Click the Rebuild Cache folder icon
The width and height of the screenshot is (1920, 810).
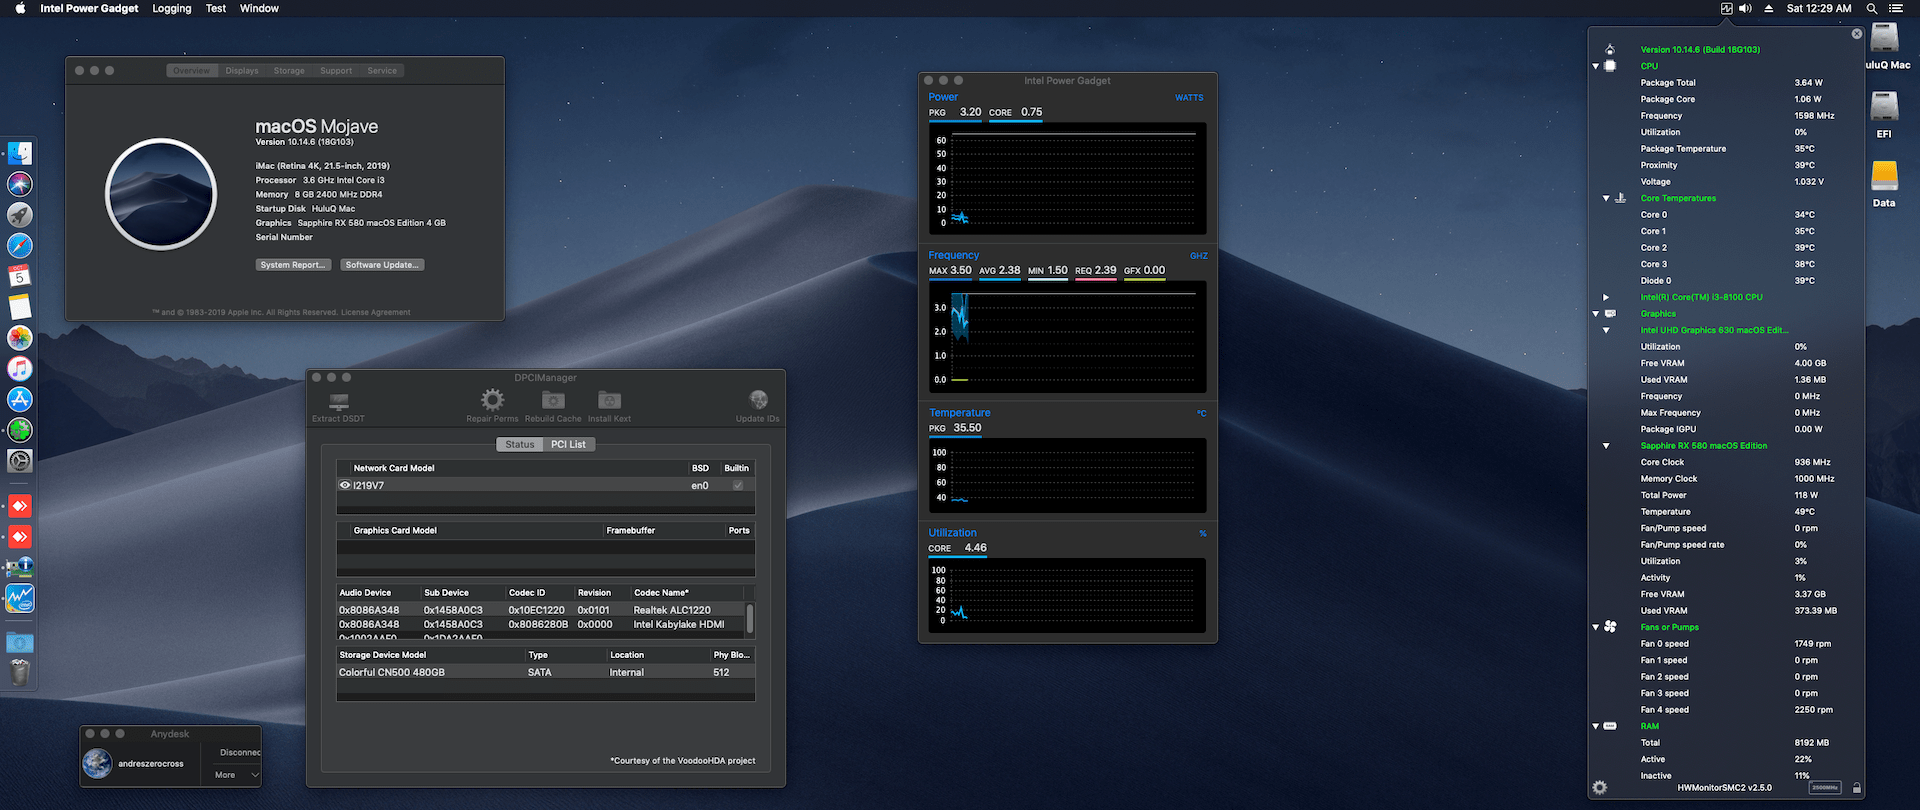point(553,400)
